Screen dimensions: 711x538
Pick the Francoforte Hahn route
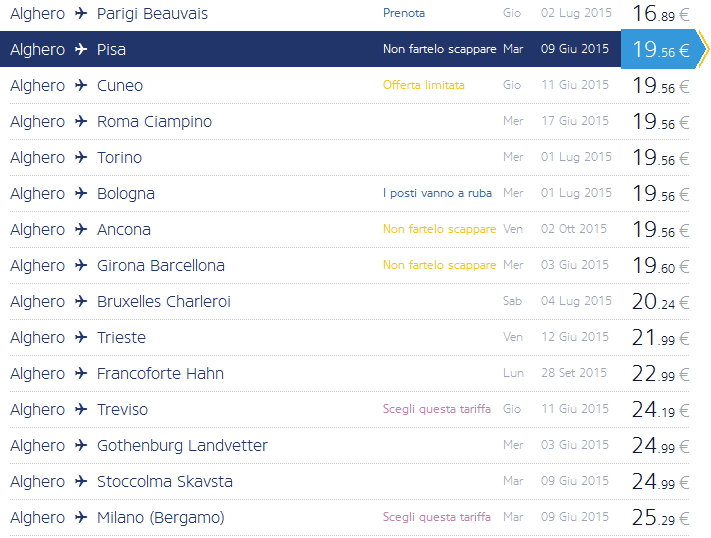[160, 373]
